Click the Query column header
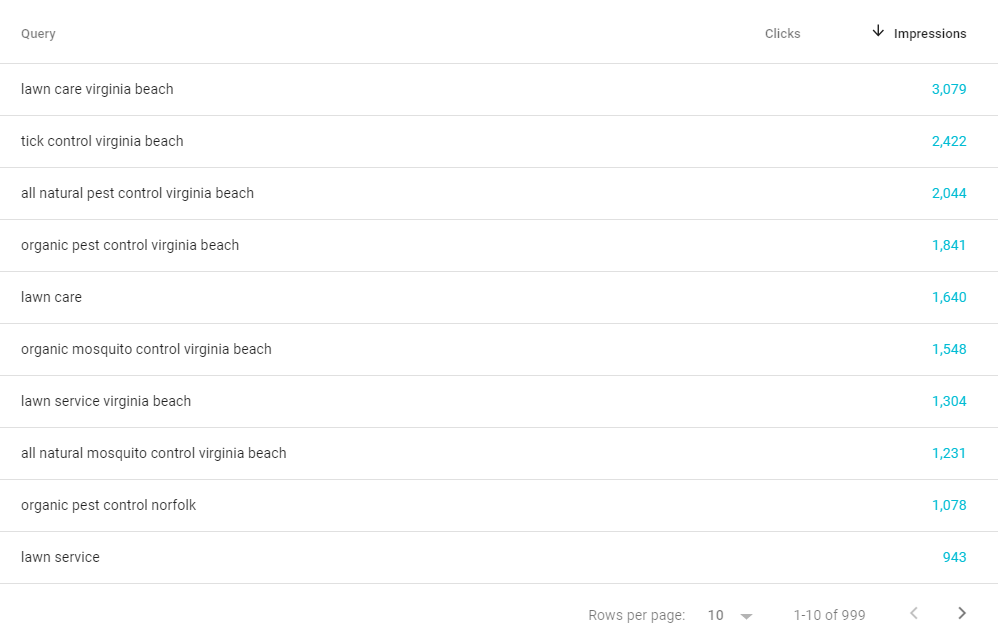The width and height of the screenshot is (998, 641). (x=38, y=34)
